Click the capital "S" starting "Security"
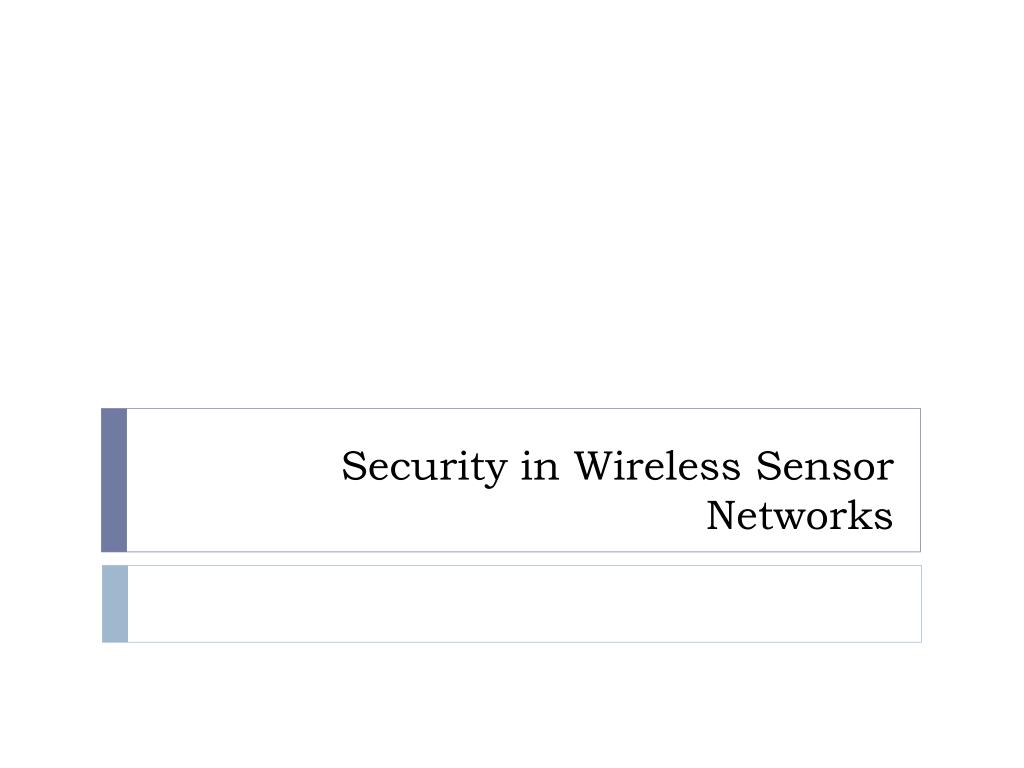Image resolution: width=1024 pixels, height=768 pixels. click(x=353, y=466)
